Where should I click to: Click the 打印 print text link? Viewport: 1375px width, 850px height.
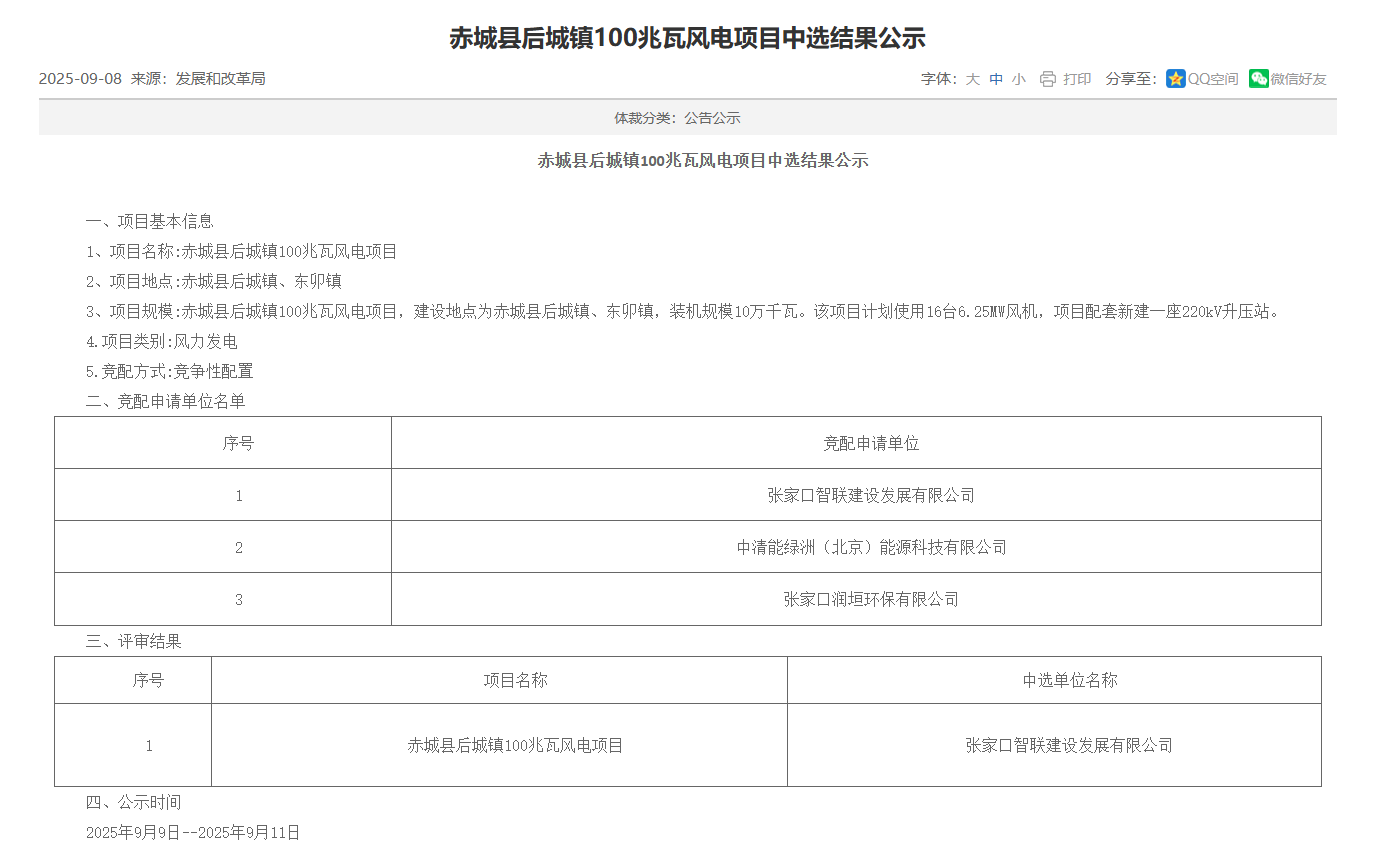point(1077,79)
